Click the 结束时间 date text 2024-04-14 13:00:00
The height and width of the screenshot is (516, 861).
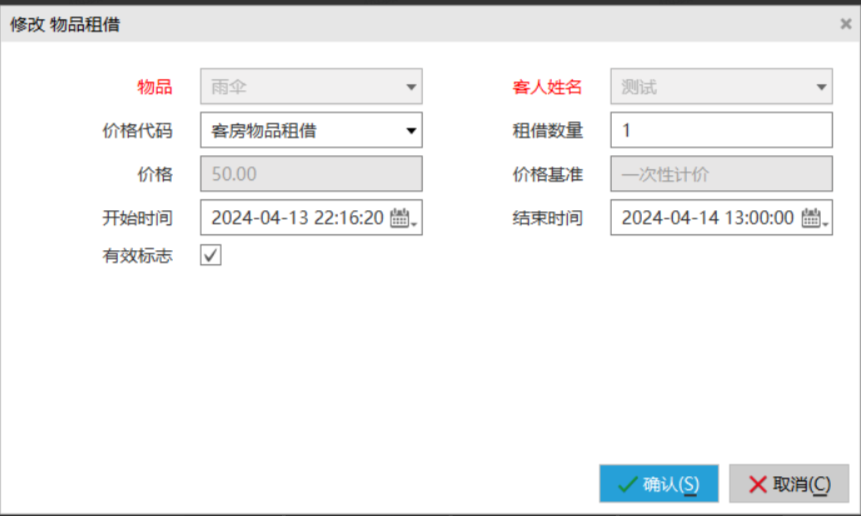(707, 218)
